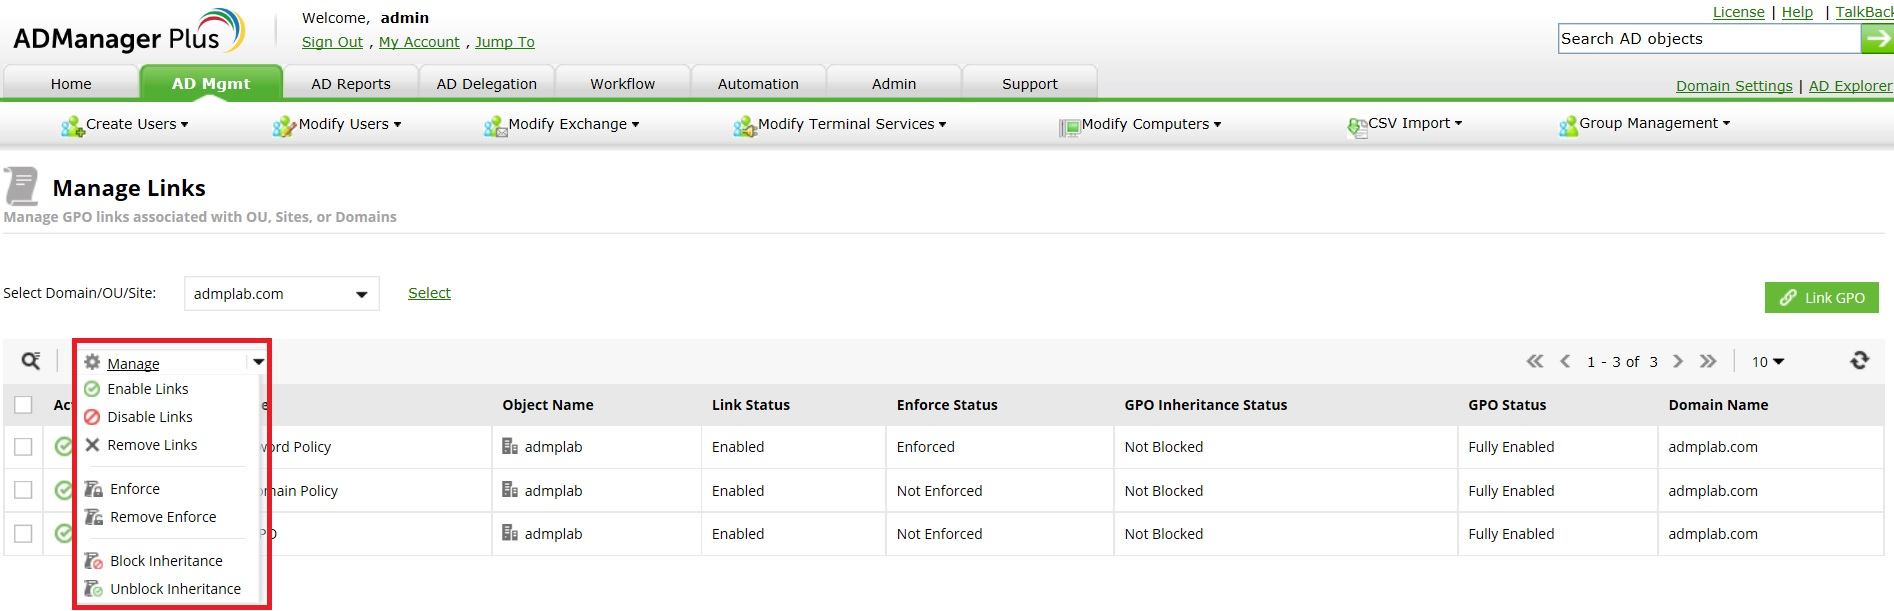Click the next page arrow icon
Image resolution: width=1894 pixels, height=611 pixels.
pos(1678,361)
